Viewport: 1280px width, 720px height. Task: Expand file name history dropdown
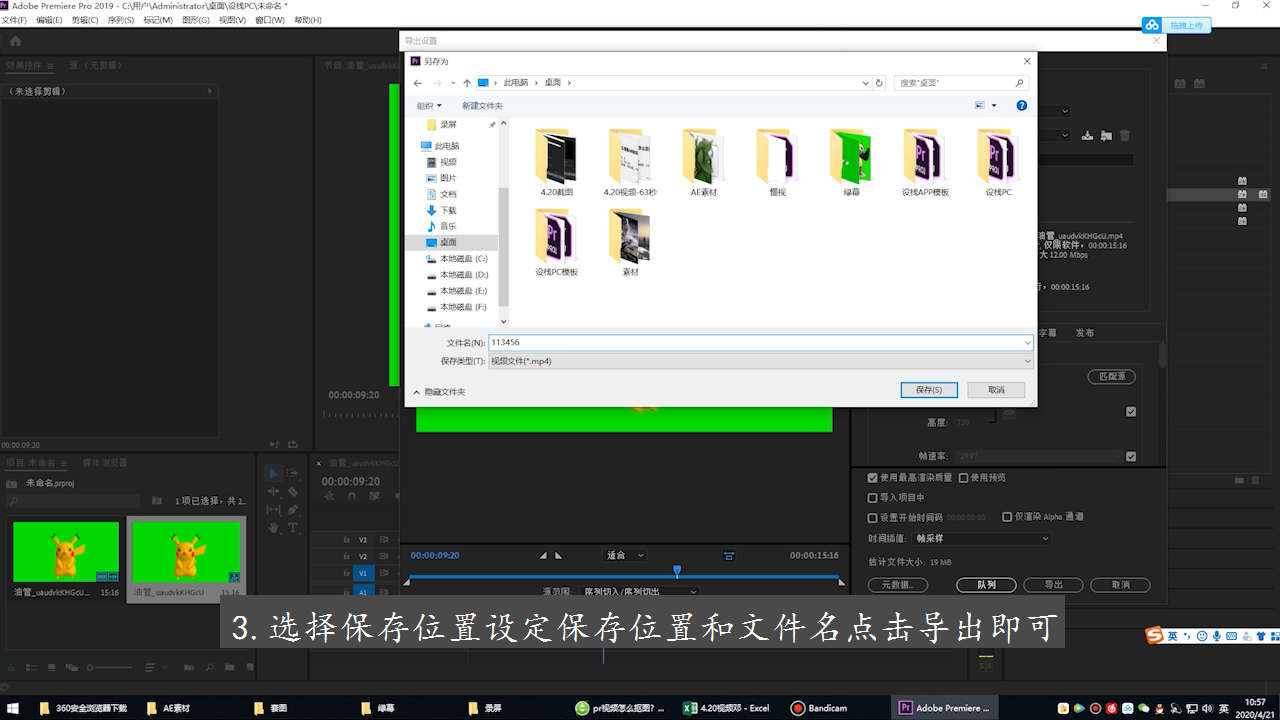1027,343
